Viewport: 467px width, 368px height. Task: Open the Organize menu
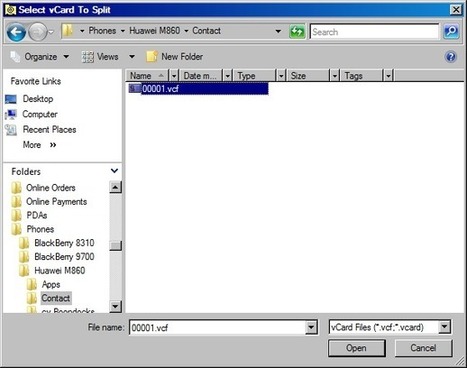point(40,57)
